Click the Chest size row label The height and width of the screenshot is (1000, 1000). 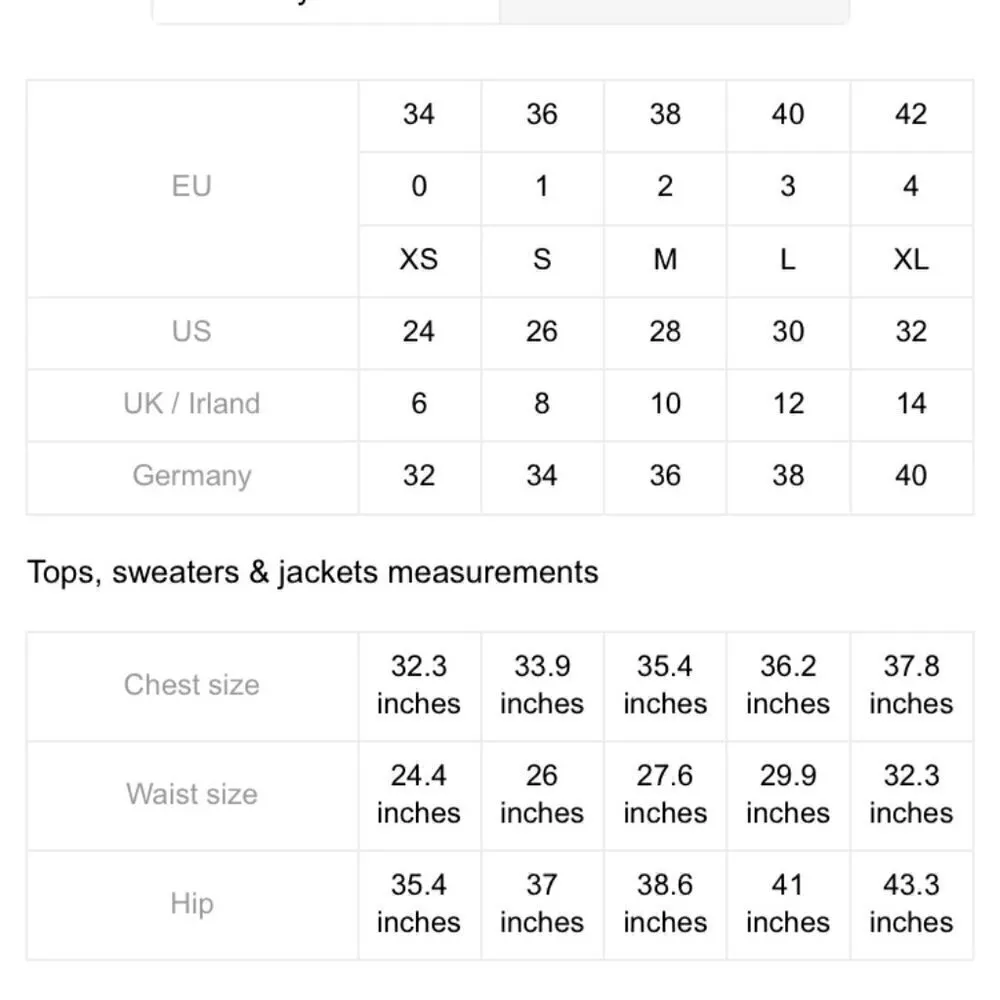pos(192,685)
